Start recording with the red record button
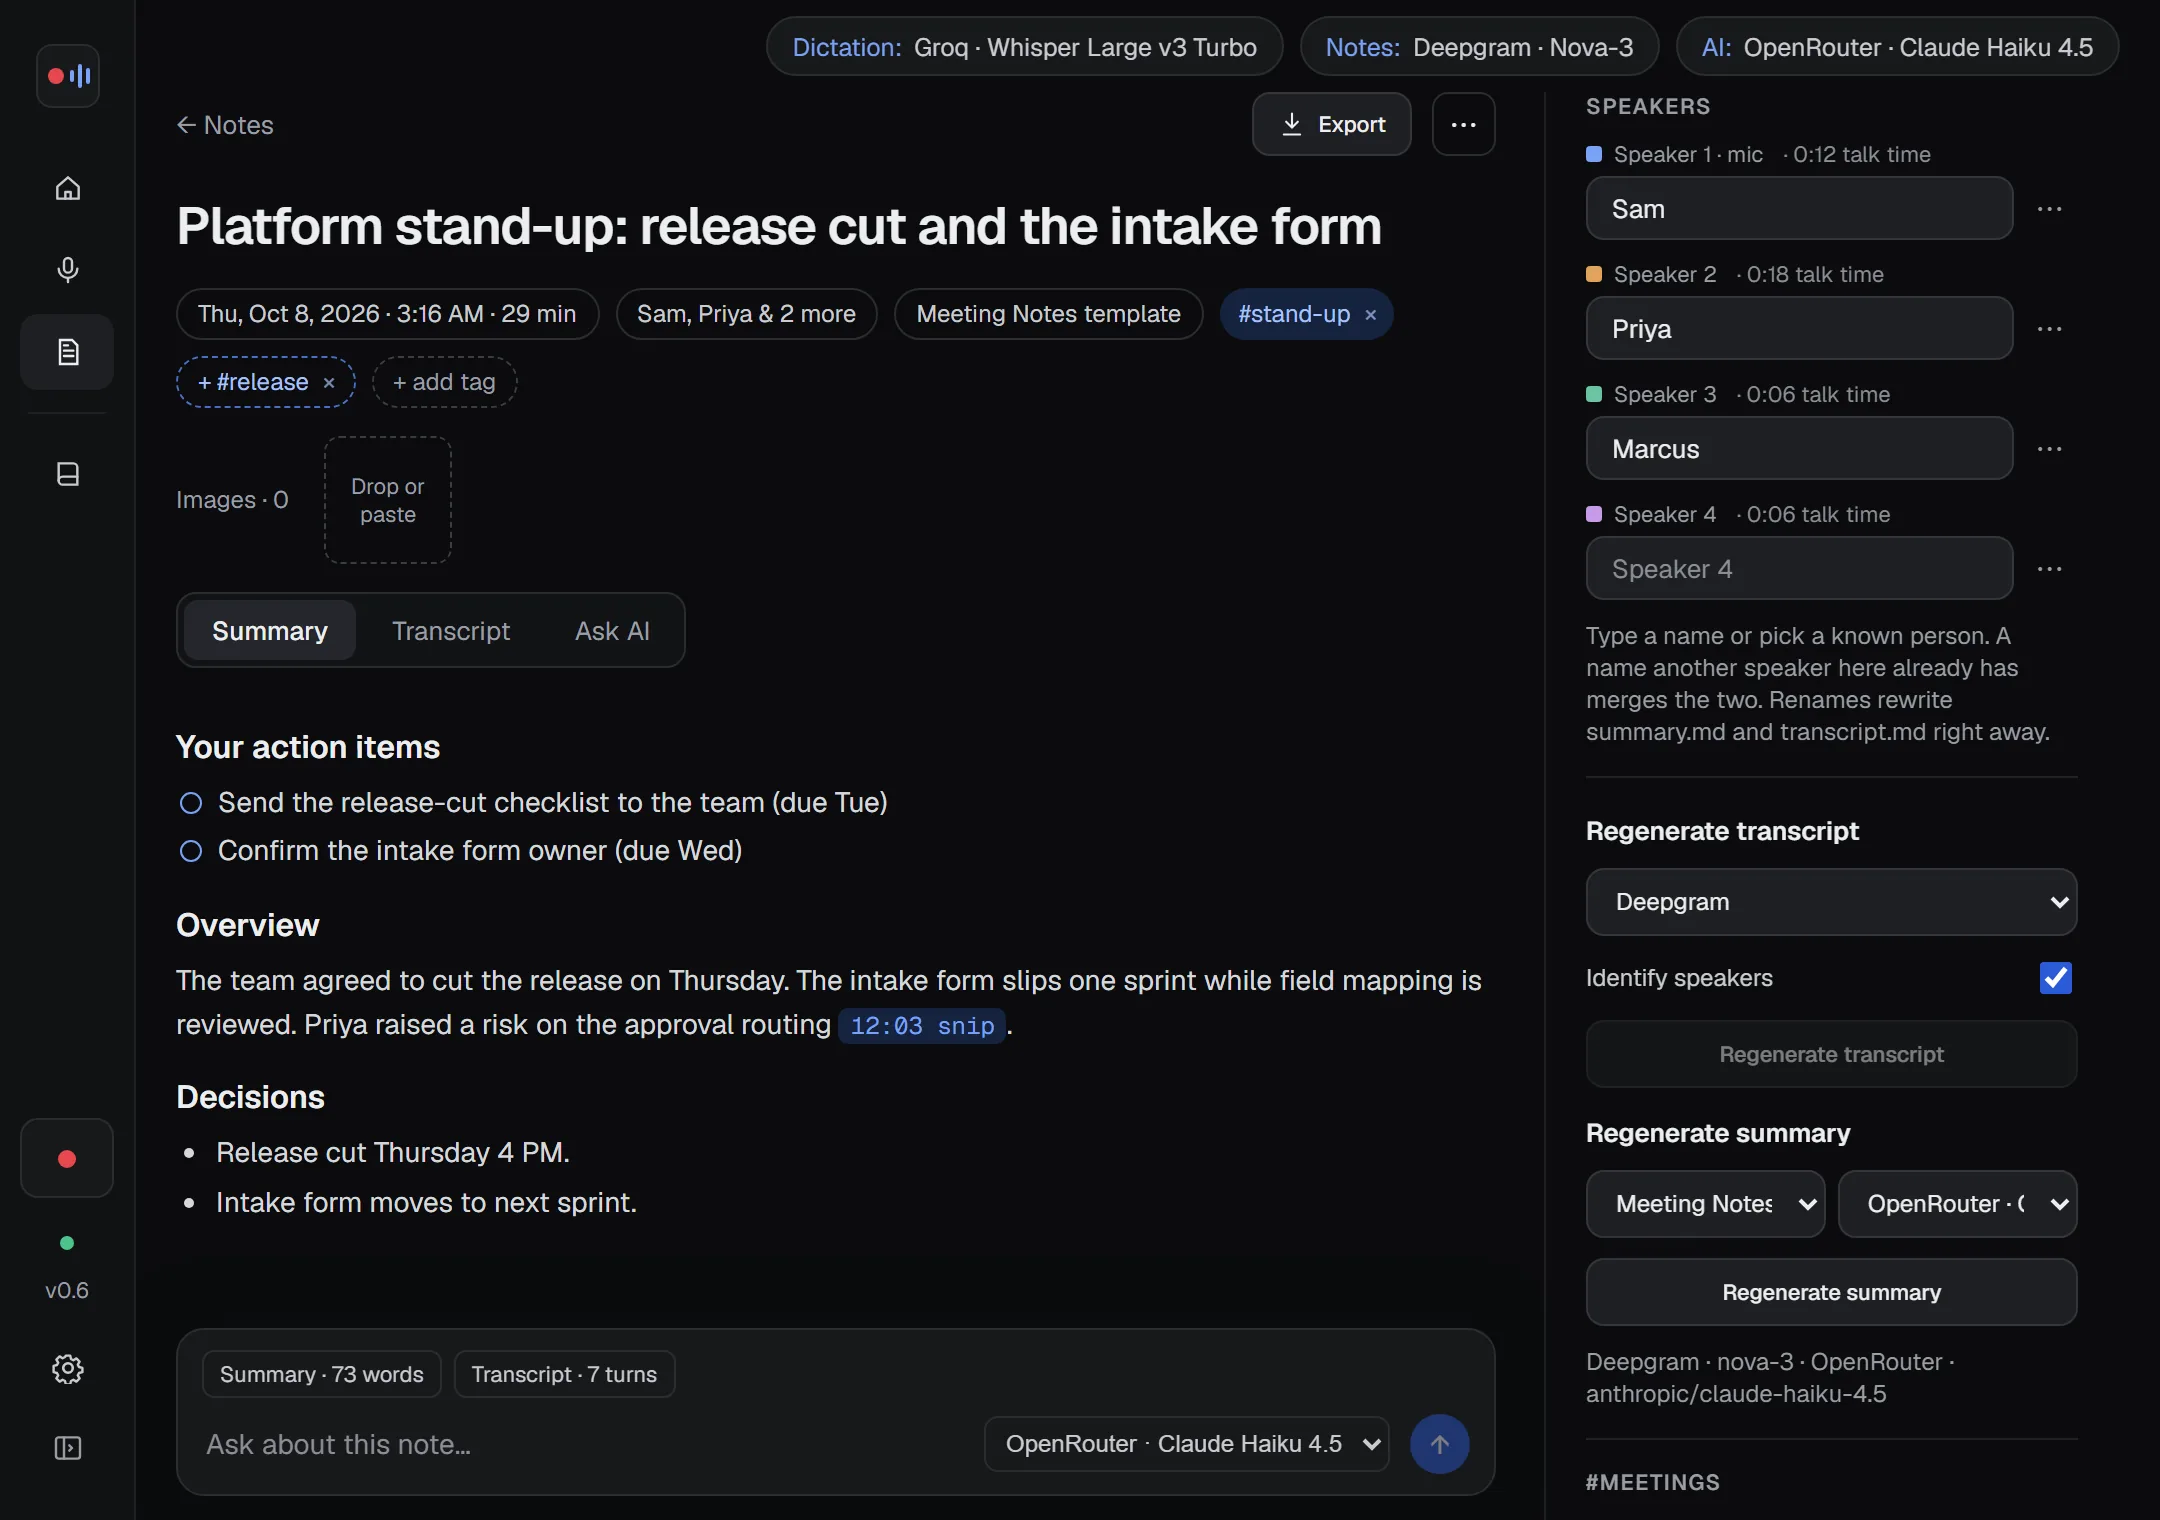The height and width of the screenshot is (1520, 2160). 67,1158
